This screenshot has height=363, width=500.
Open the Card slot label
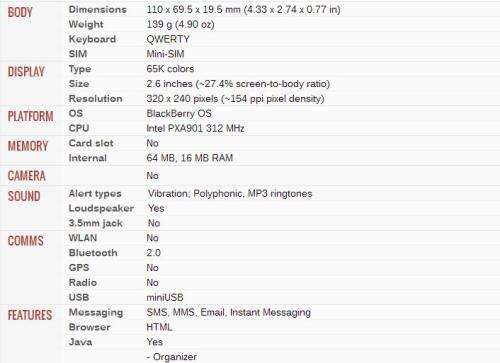[x=91, y=143]
